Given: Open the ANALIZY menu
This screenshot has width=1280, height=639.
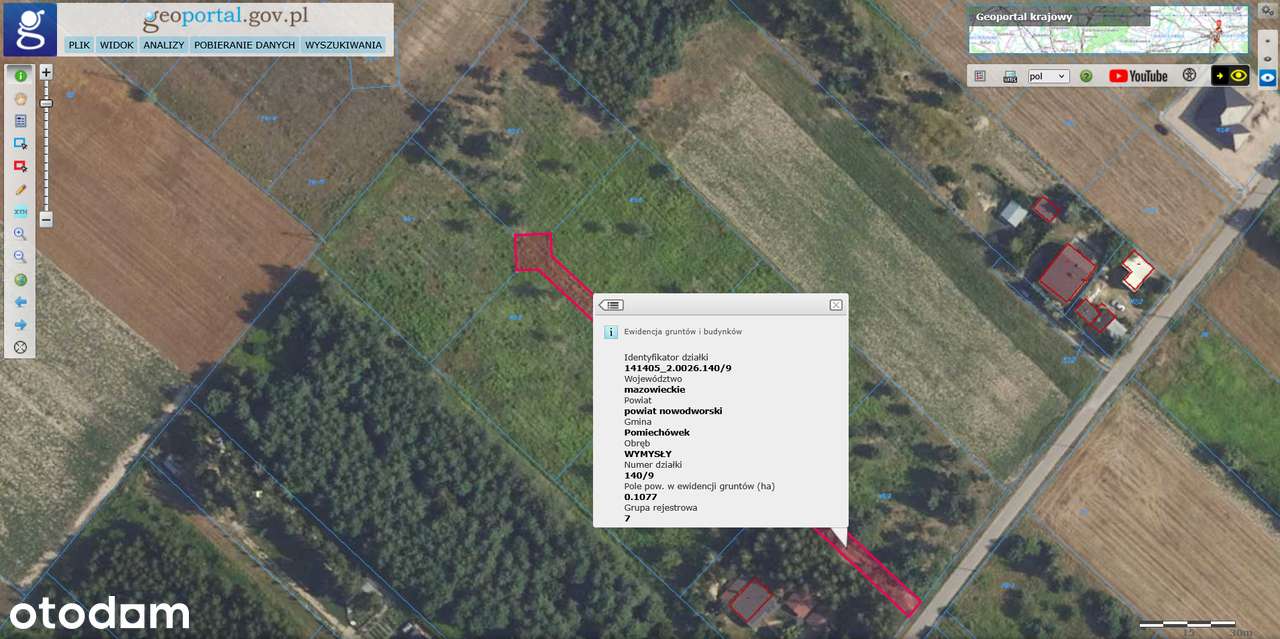Looking at the screenshot, I should click(x=163, y=45).
